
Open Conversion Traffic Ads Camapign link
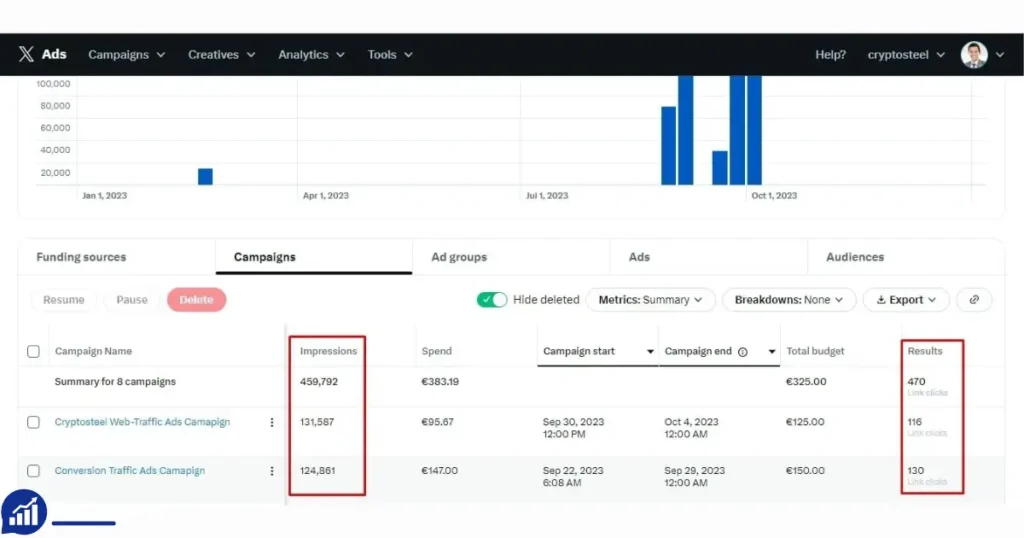pos(129,471)
